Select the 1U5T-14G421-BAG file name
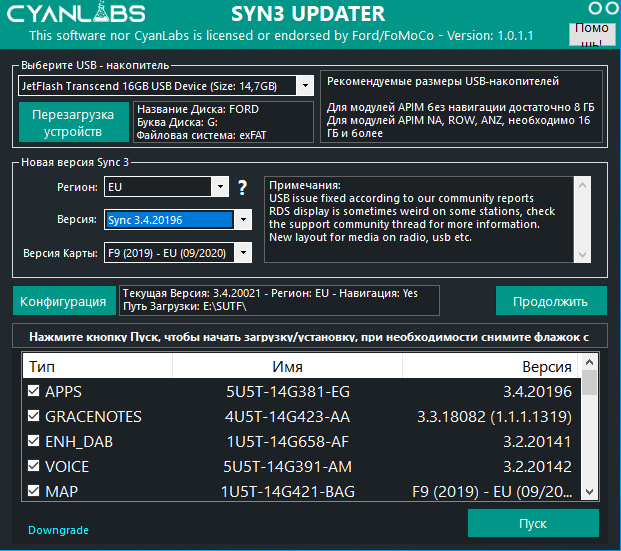Image resolution: width=621 pixels, height=551 pixels. coord(288,492)
